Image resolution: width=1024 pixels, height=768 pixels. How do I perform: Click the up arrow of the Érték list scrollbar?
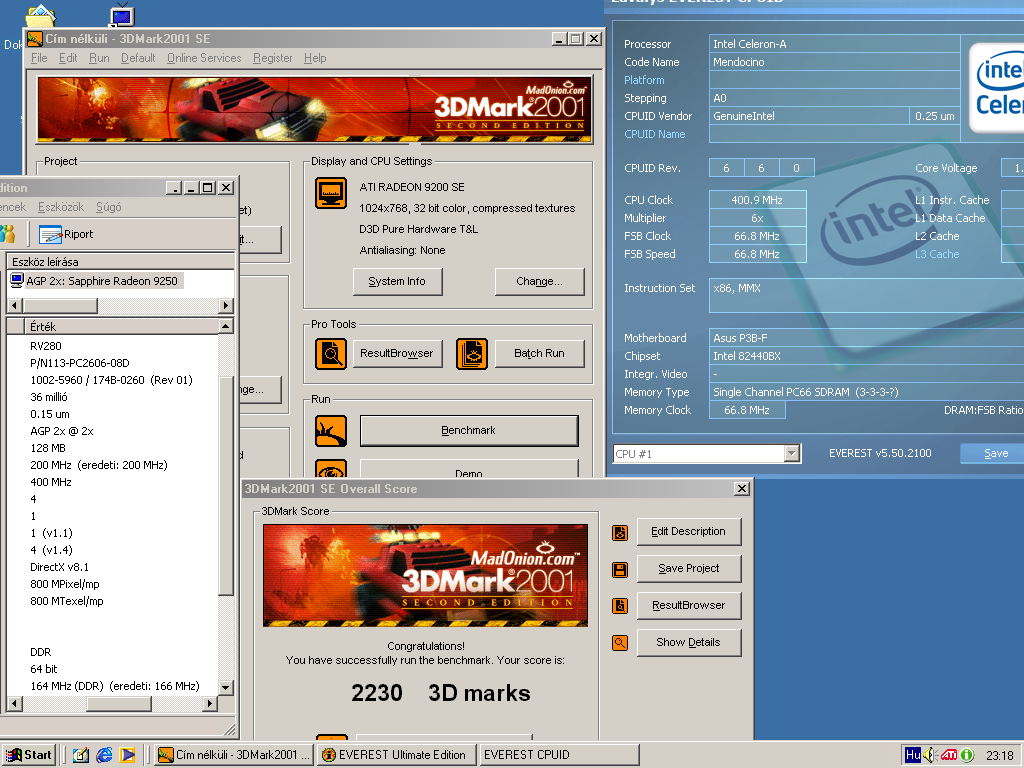pyautogui.click(x=226, y=326)
